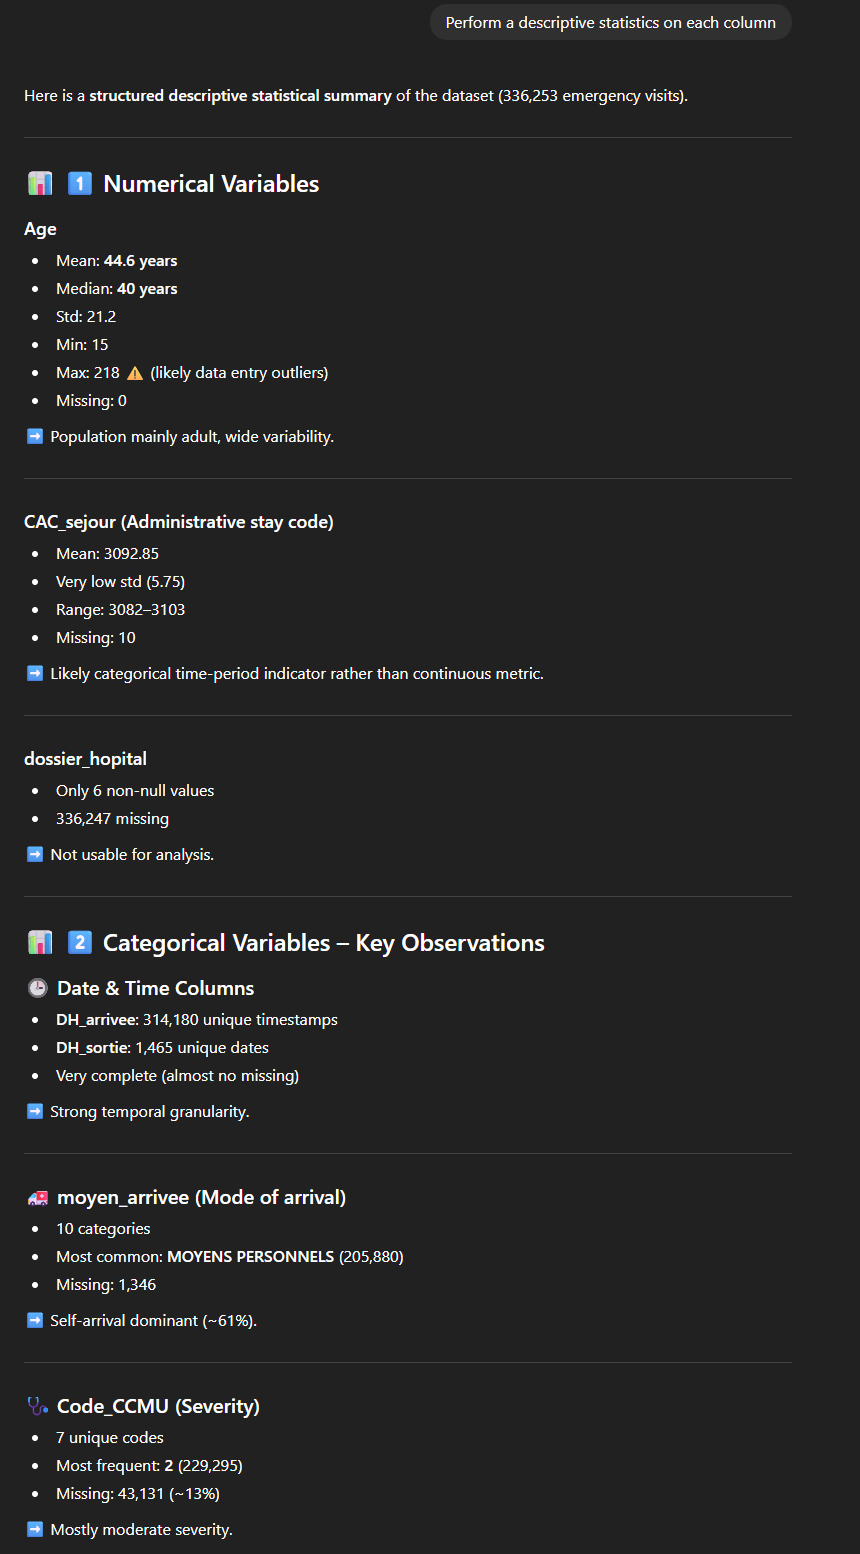This screenshot has width=860, height=1554.
Task: Click the 'CAC_sejour (Administrative stay code)' heading
Action: click(x=179, y=522)
